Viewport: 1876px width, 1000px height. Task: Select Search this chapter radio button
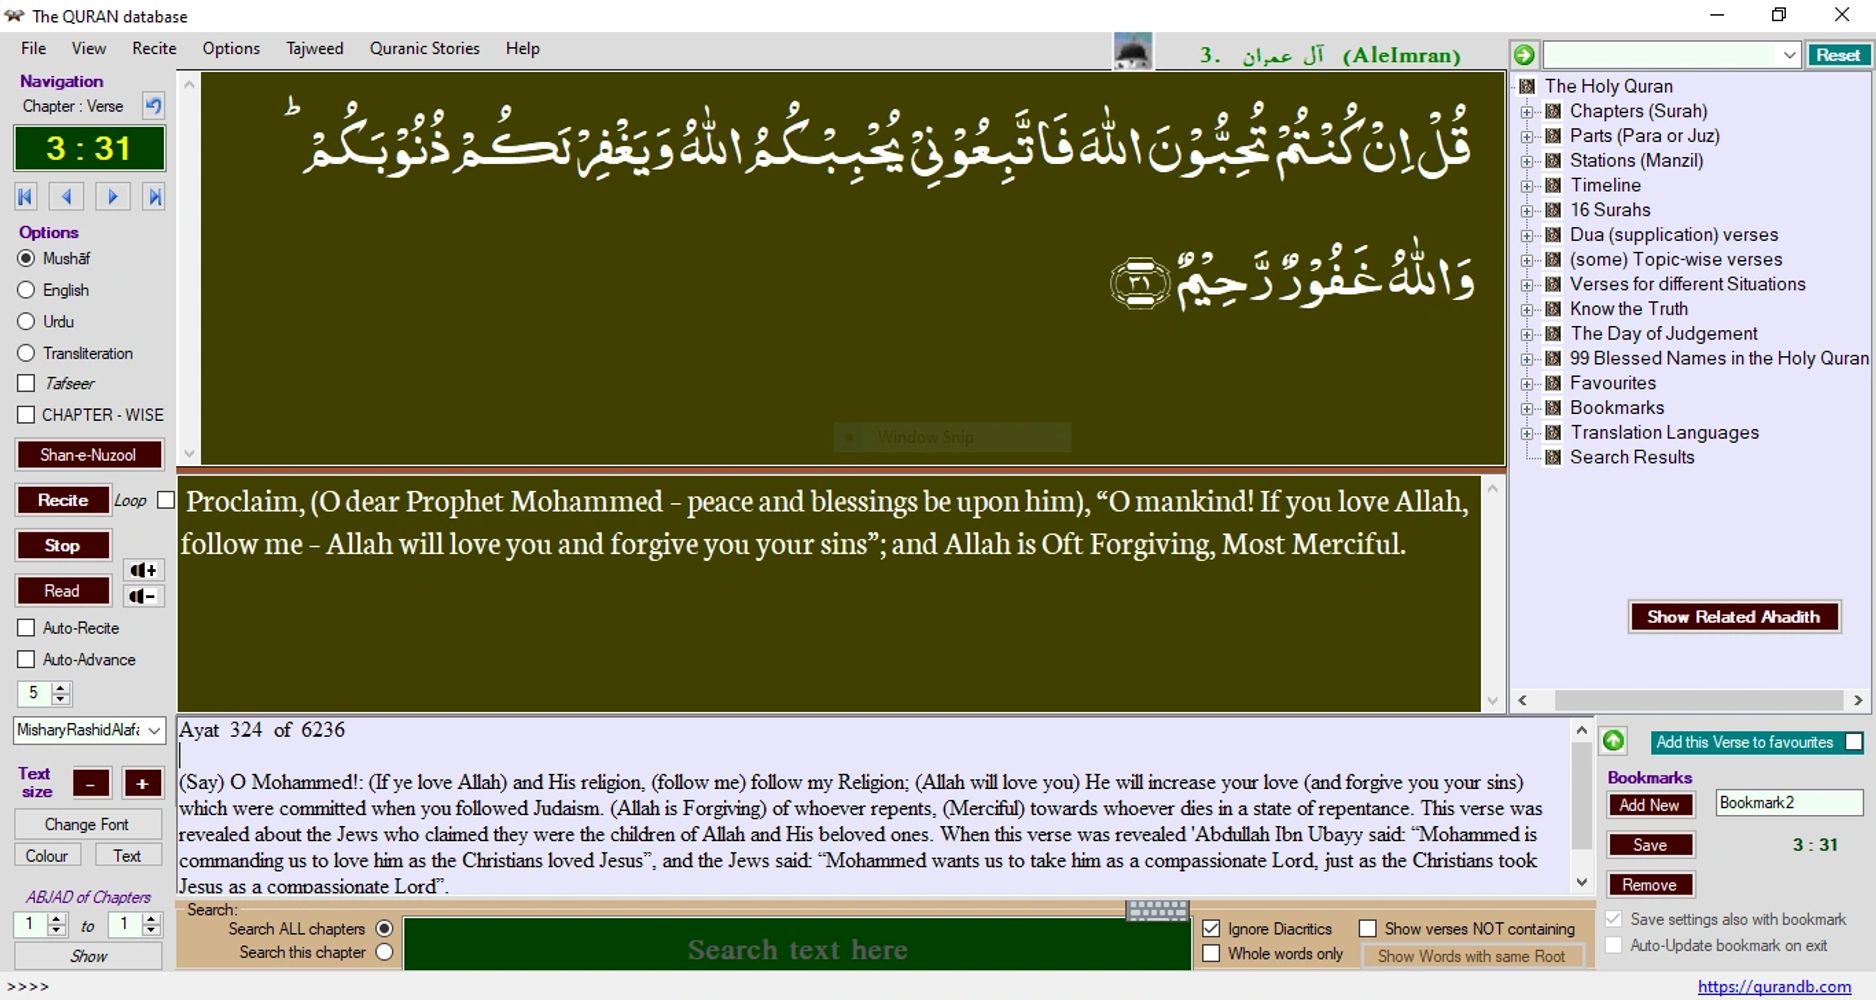coord(384,953)
